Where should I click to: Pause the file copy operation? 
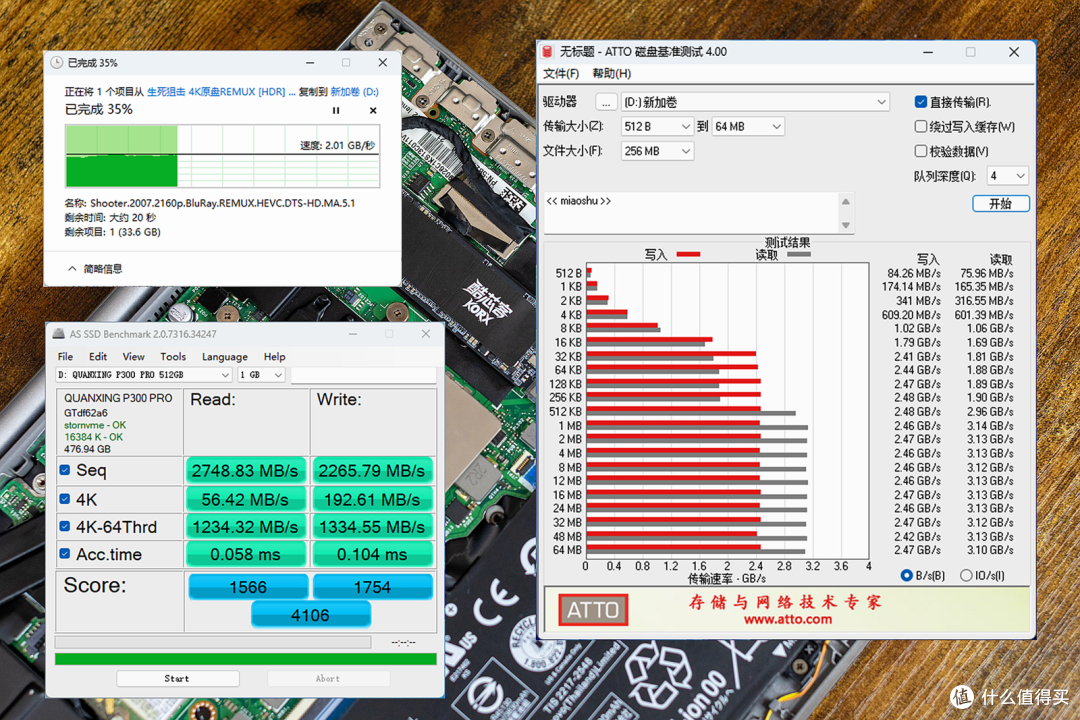point(336,110)
